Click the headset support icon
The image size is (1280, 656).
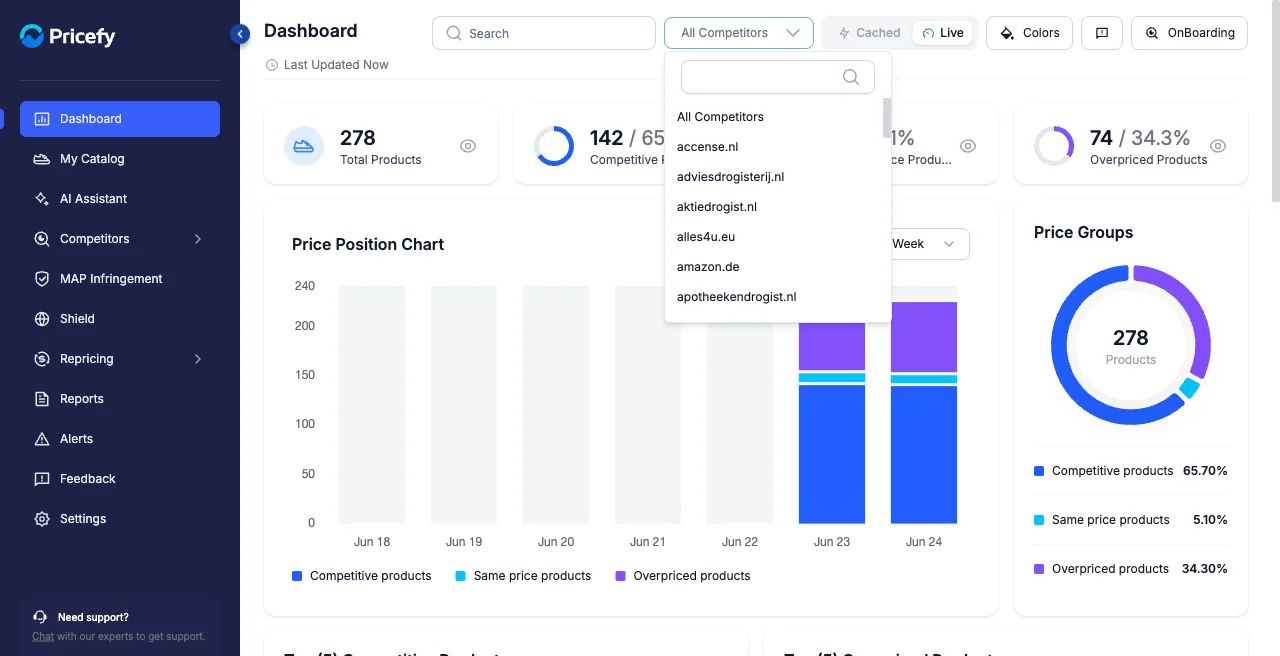40,617
